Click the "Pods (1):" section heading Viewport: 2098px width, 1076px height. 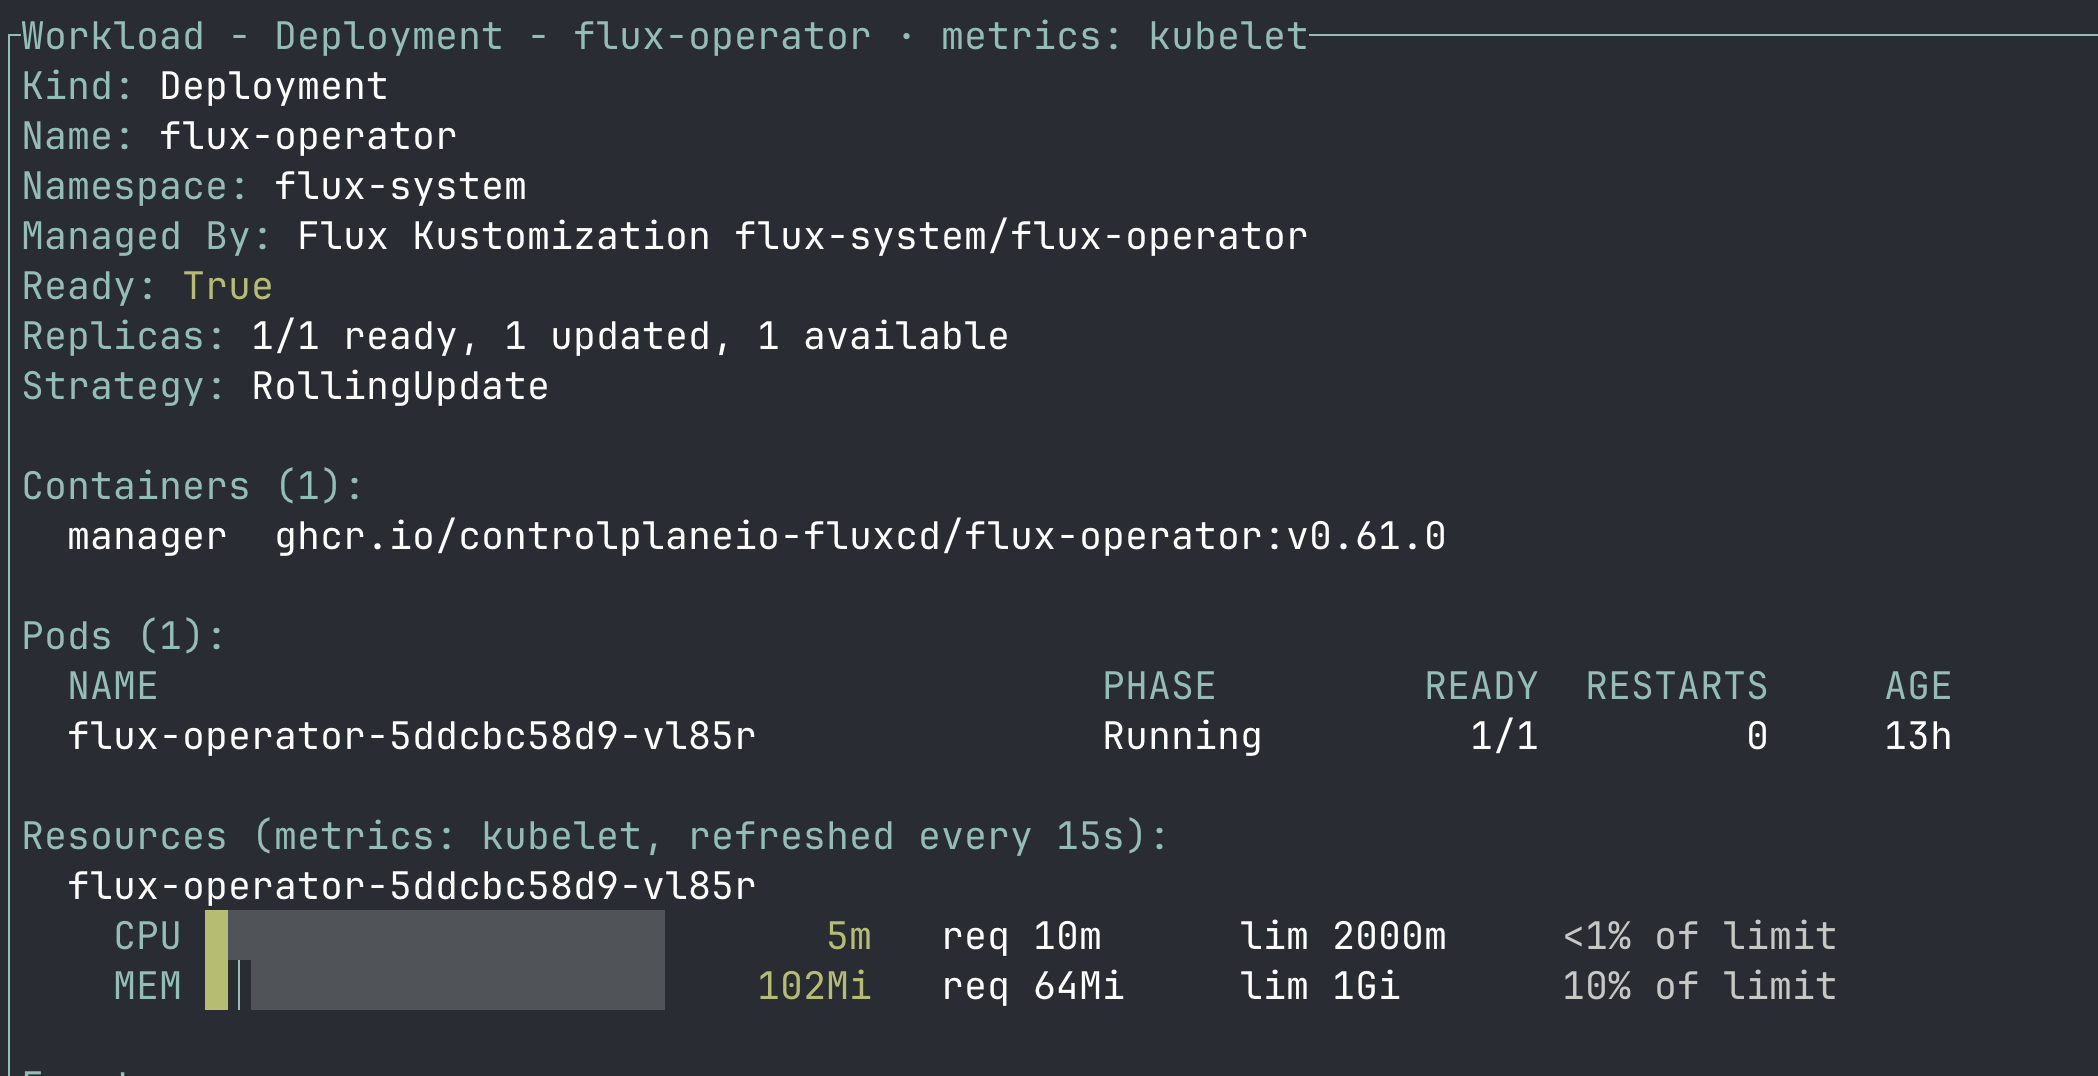124,636
